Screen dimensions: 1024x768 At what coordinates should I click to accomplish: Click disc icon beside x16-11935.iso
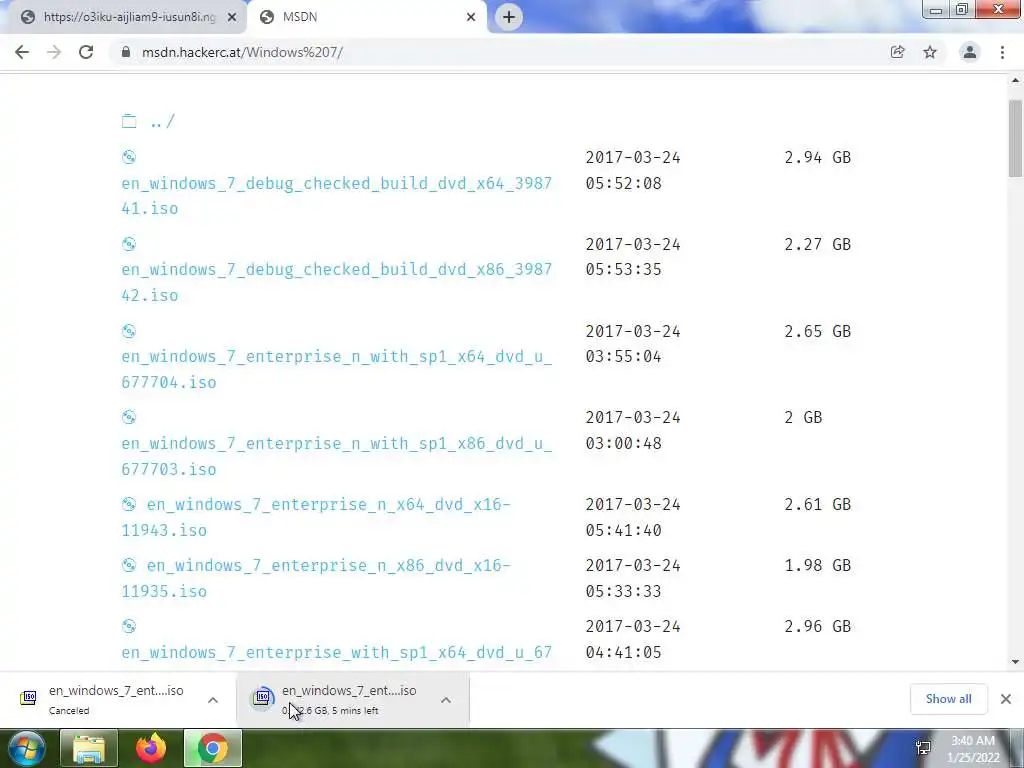(x=129, y=565)
